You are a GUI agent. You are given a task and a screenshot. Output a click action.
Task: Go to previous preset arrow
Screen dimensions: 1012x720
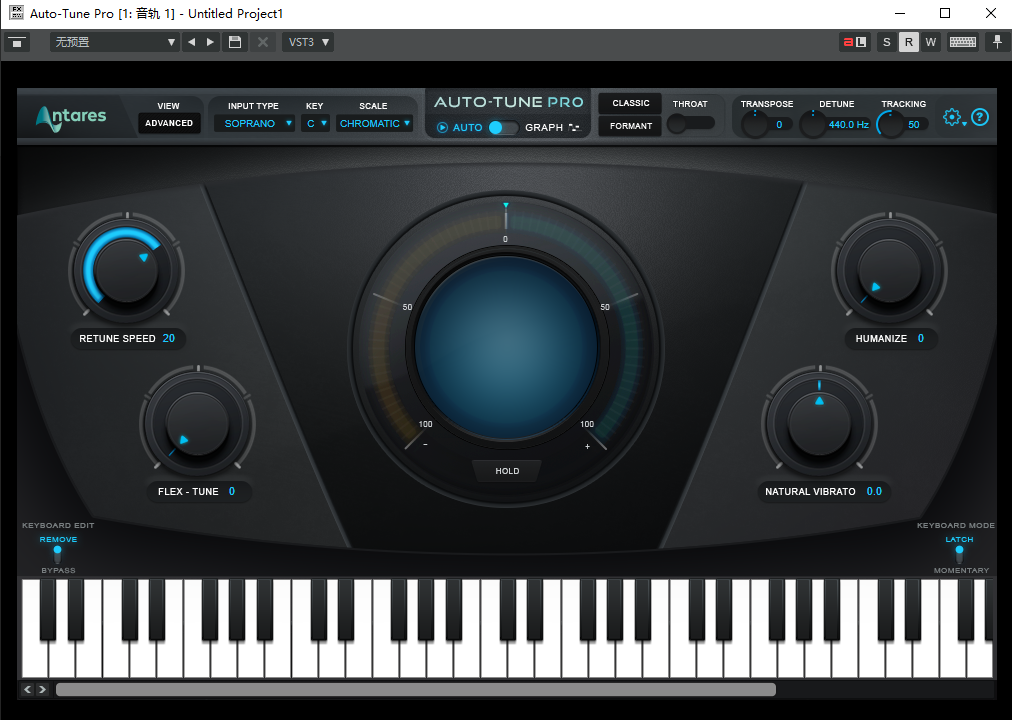(x=192, y=42)
